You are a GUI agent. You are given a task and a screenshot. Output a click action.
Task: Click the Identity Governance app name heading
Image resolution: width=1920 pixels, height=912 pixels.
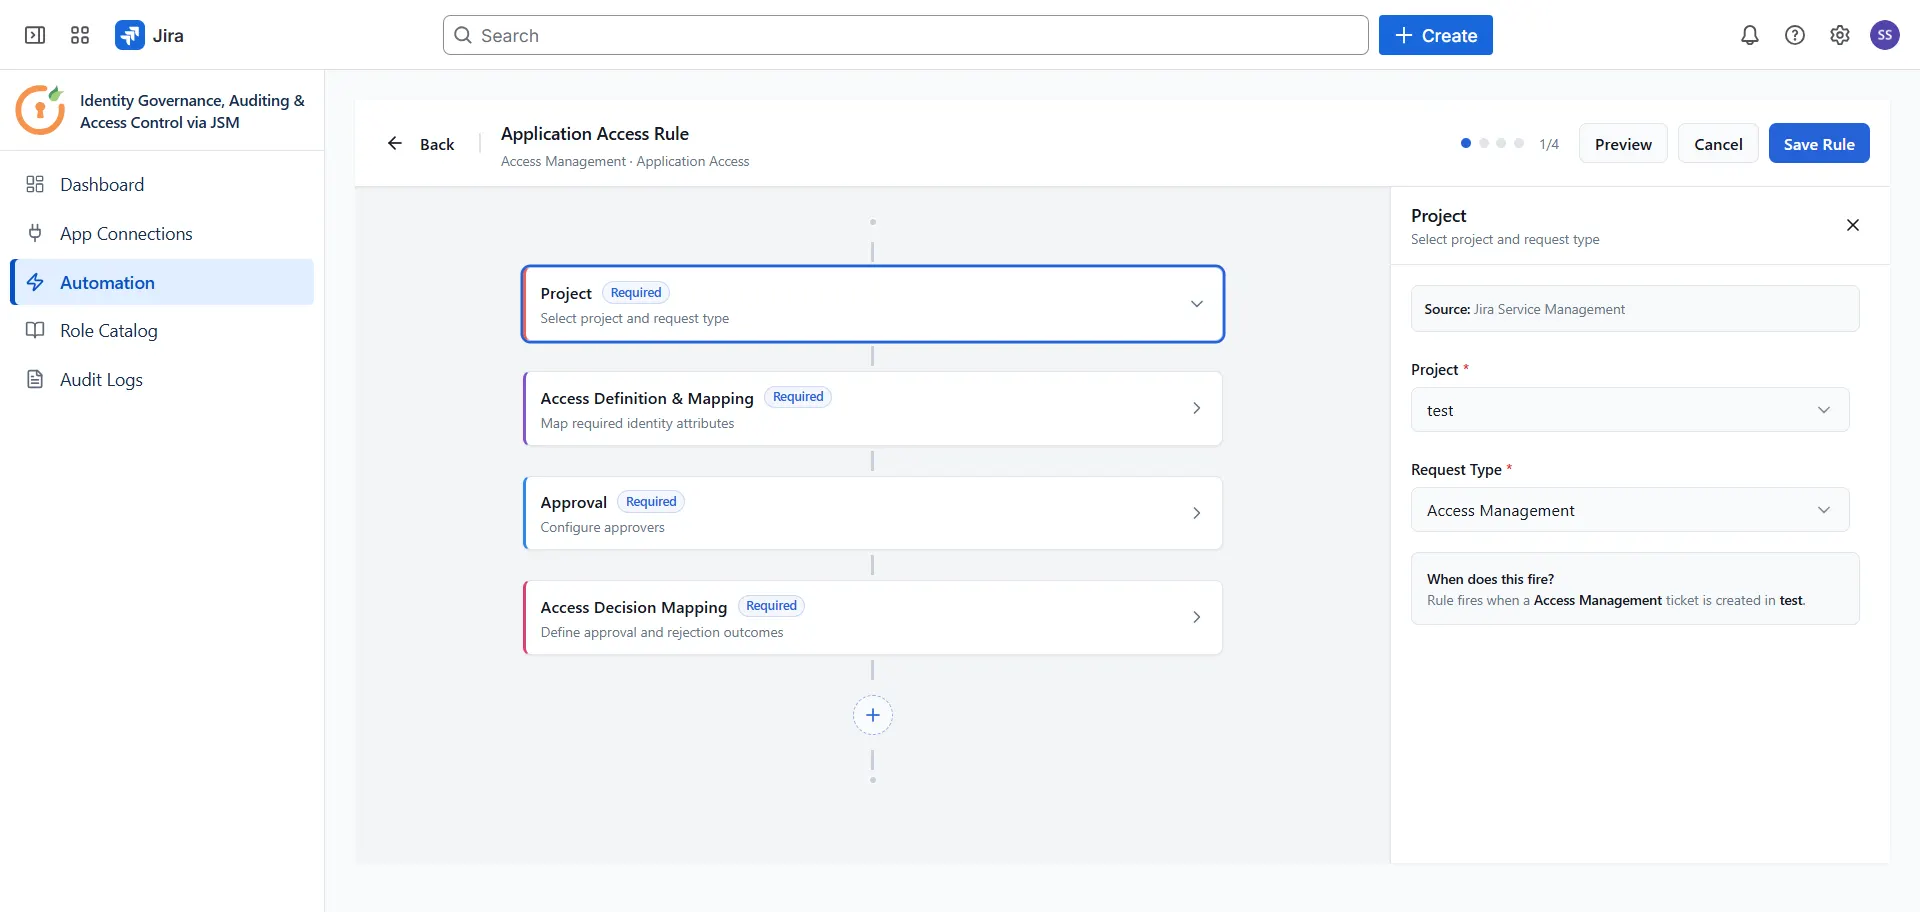pos(192,111)
